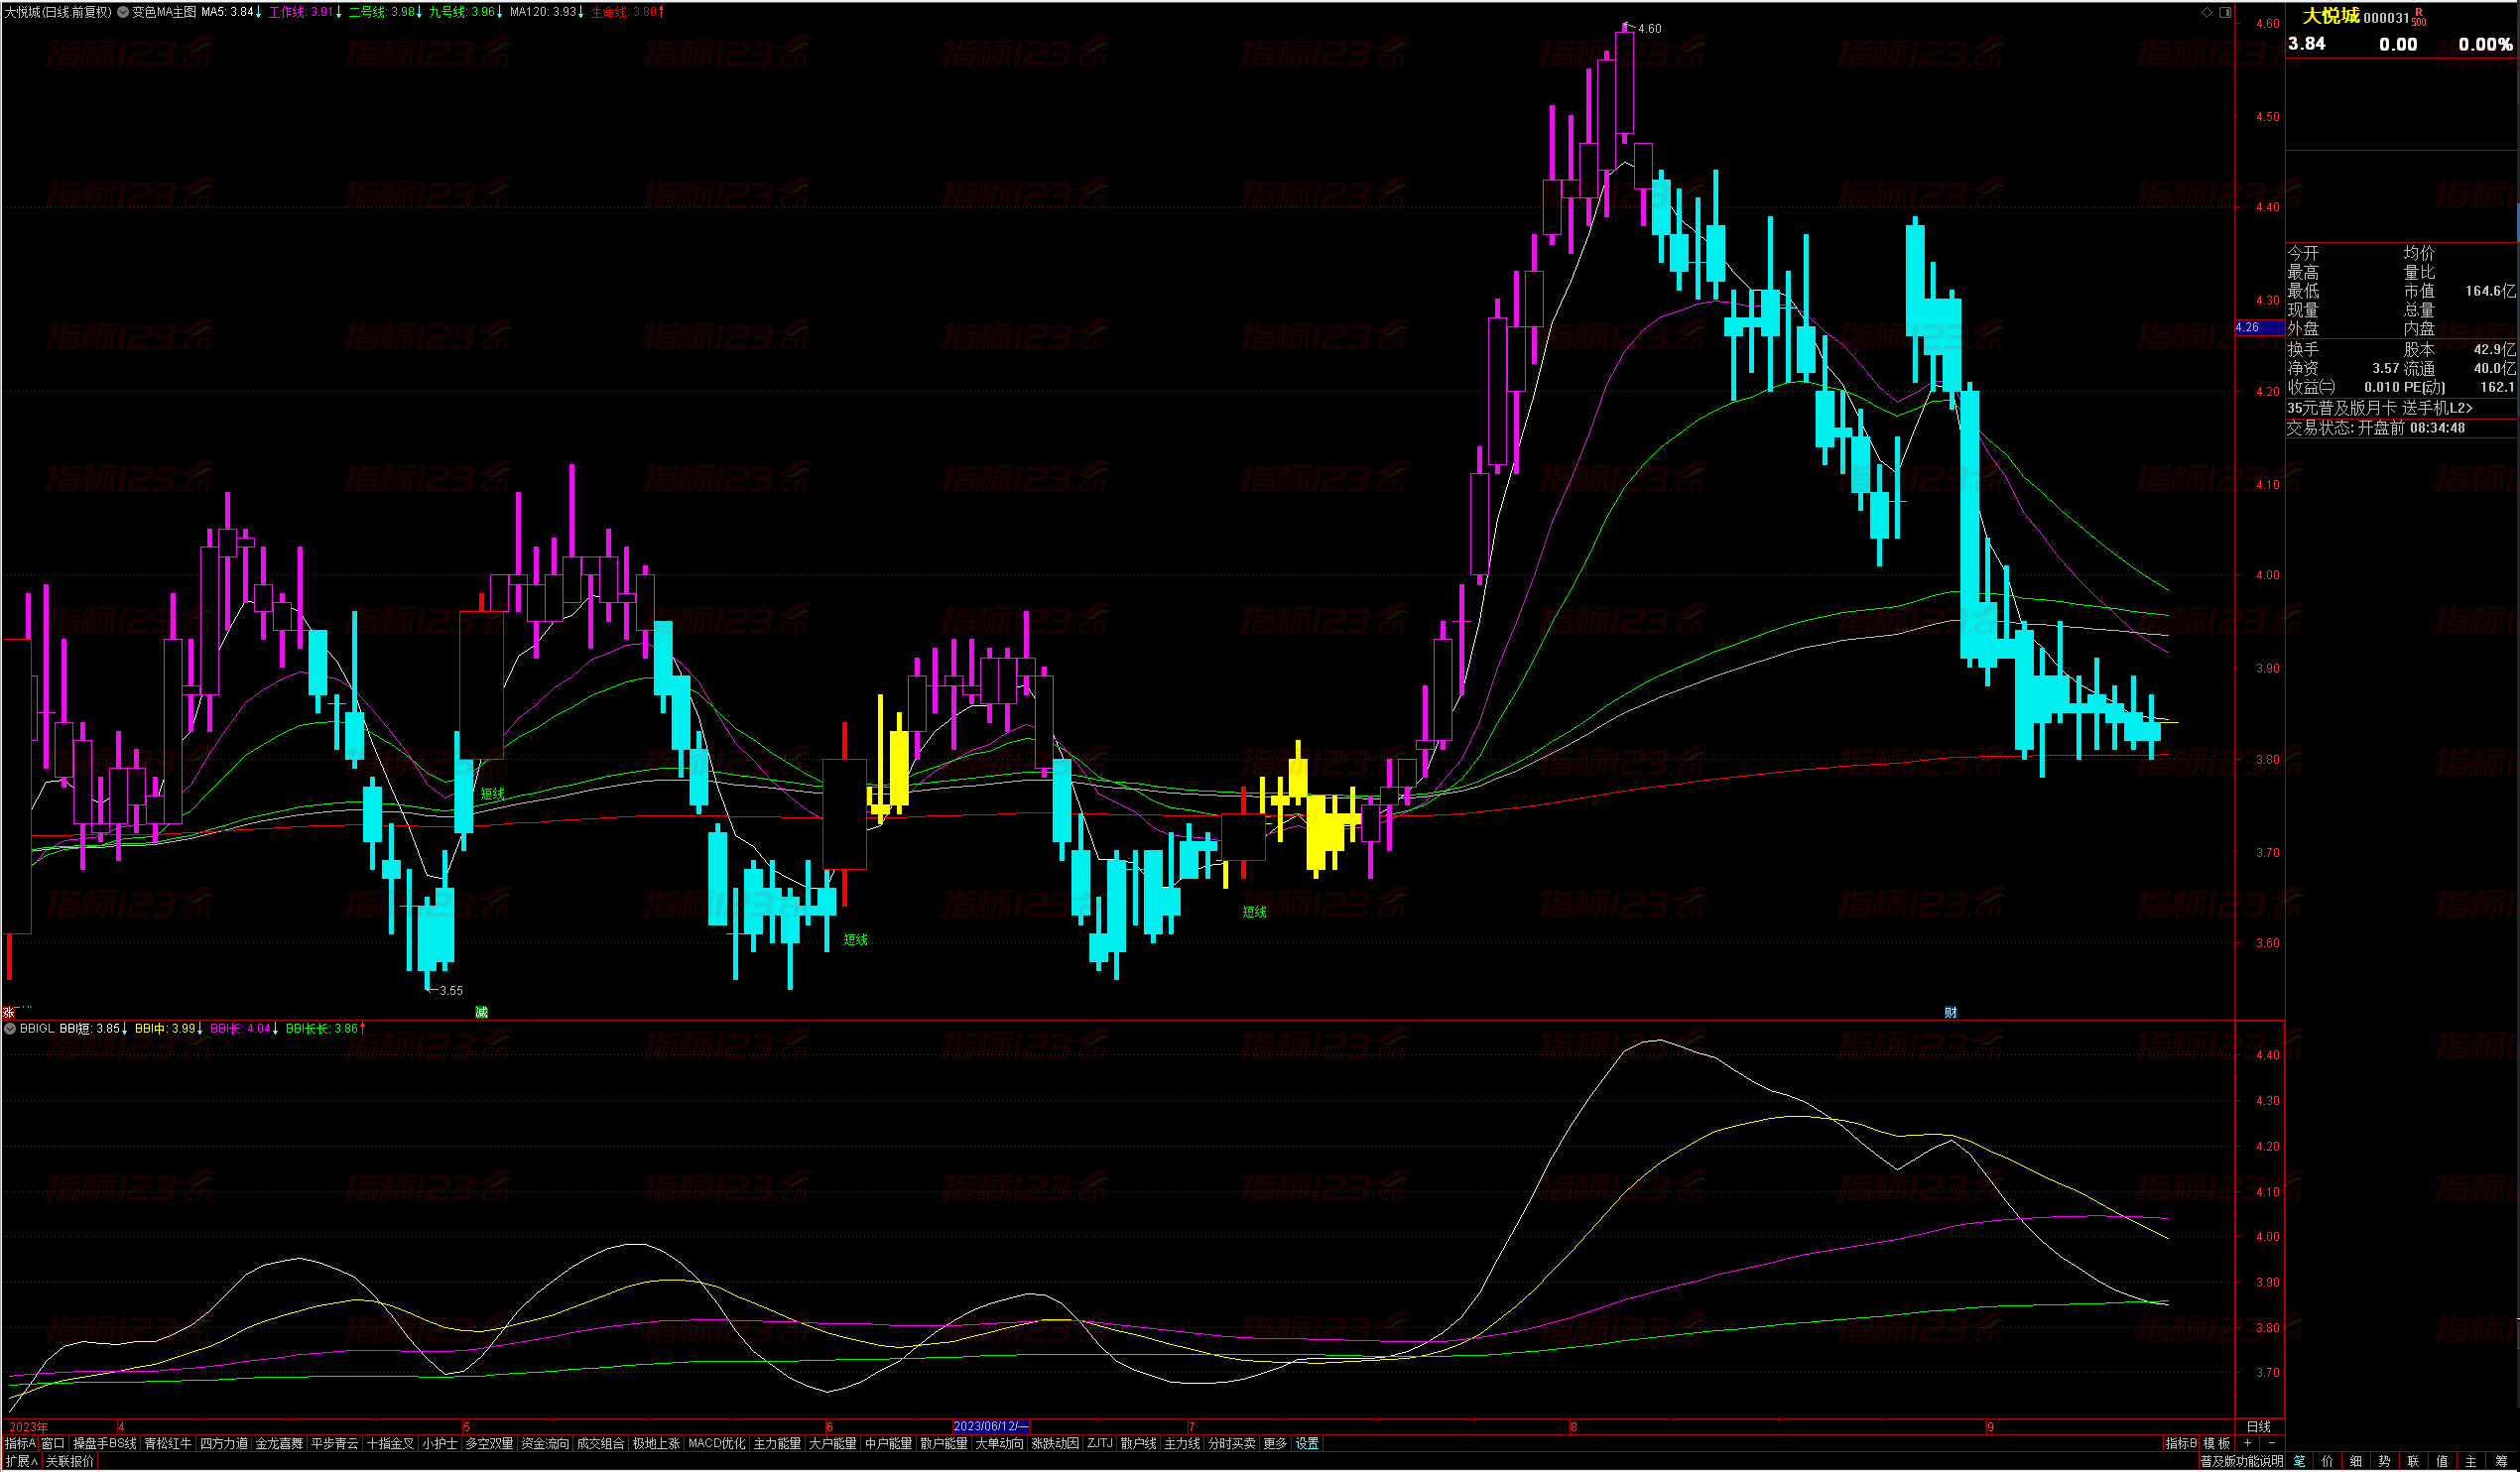This screenshot has width=2520, height=1472.
Task: Open the 日线 period selector
Action: point(2259,1426)
